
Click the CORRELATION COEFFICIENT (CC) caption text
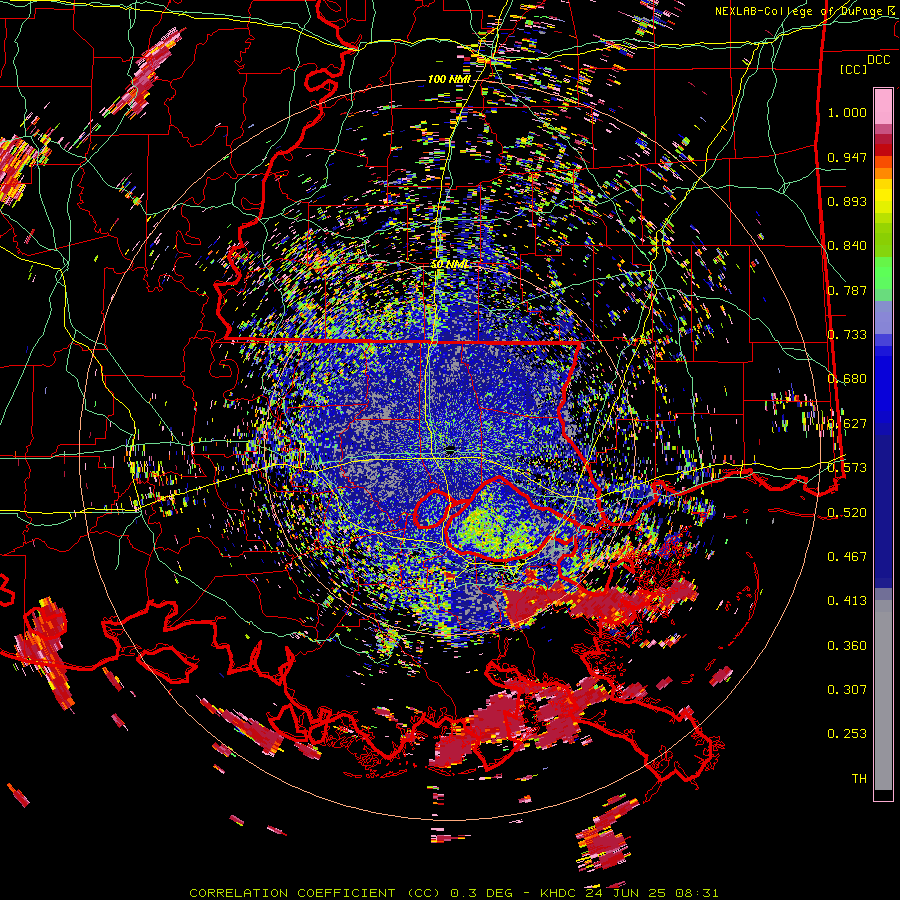(x=315, y=893)
